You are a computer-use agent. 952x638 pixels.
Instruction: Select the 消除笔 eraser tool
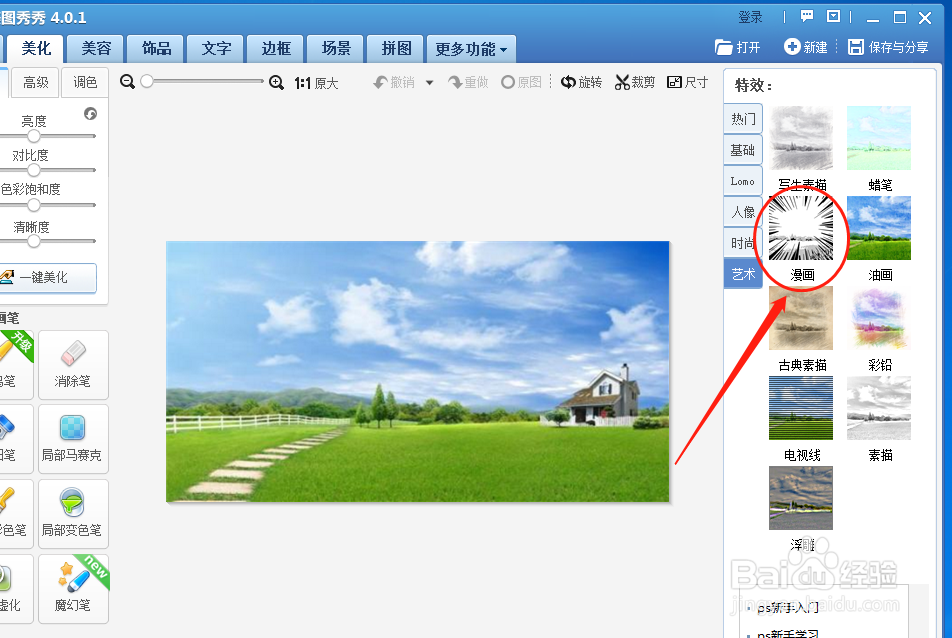pyautogui.click(x=73, y=365)
